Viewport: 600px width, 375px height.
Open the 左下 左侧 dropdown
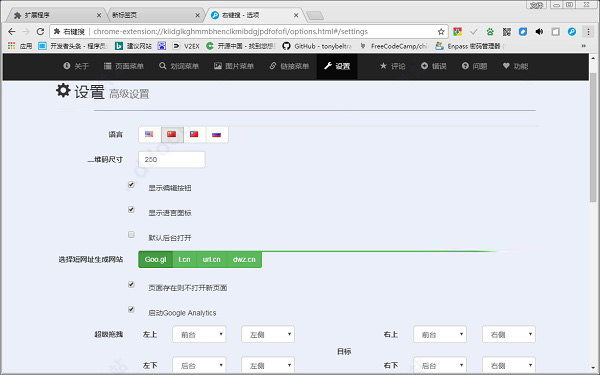268,365
